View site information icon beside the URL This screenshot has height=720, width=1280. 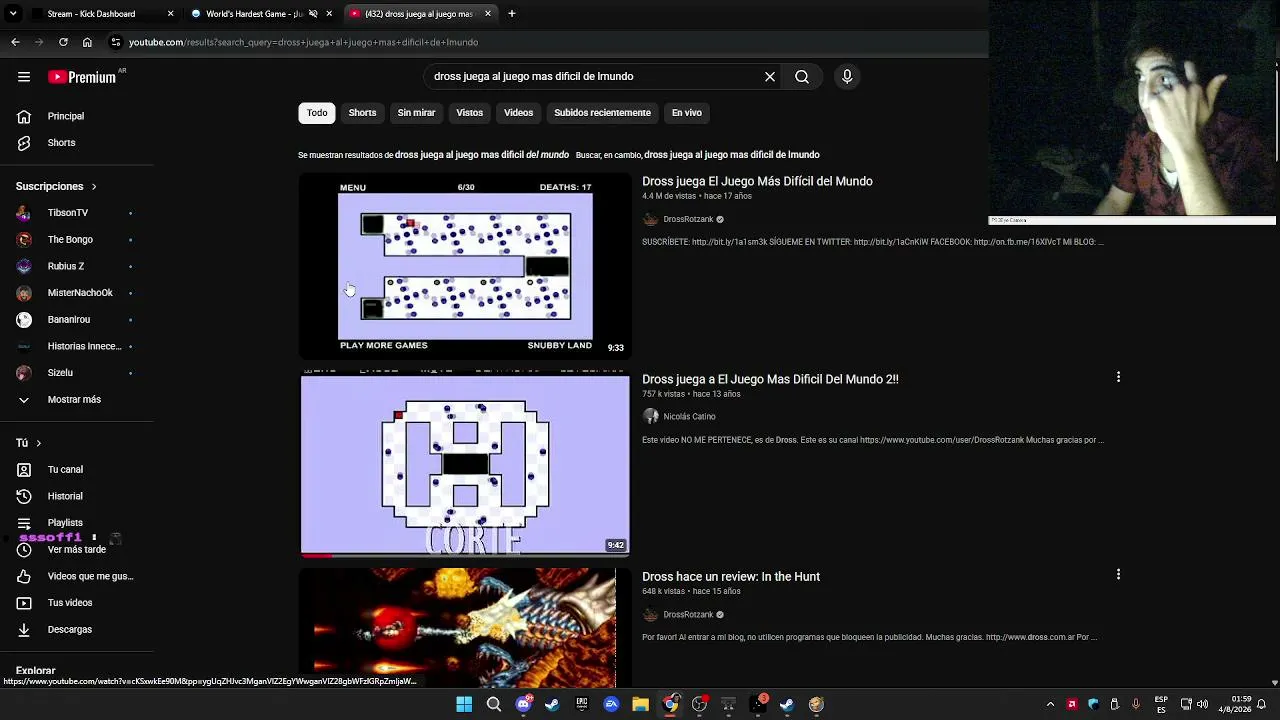pyautogui.click(x=116, y=42)
